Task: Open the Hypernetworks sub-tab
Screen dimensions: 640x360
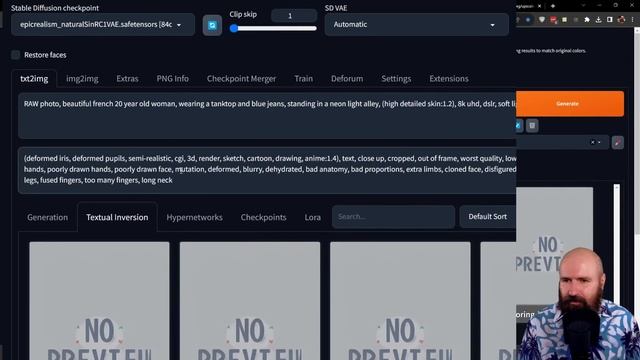Action: click(194, 217)
